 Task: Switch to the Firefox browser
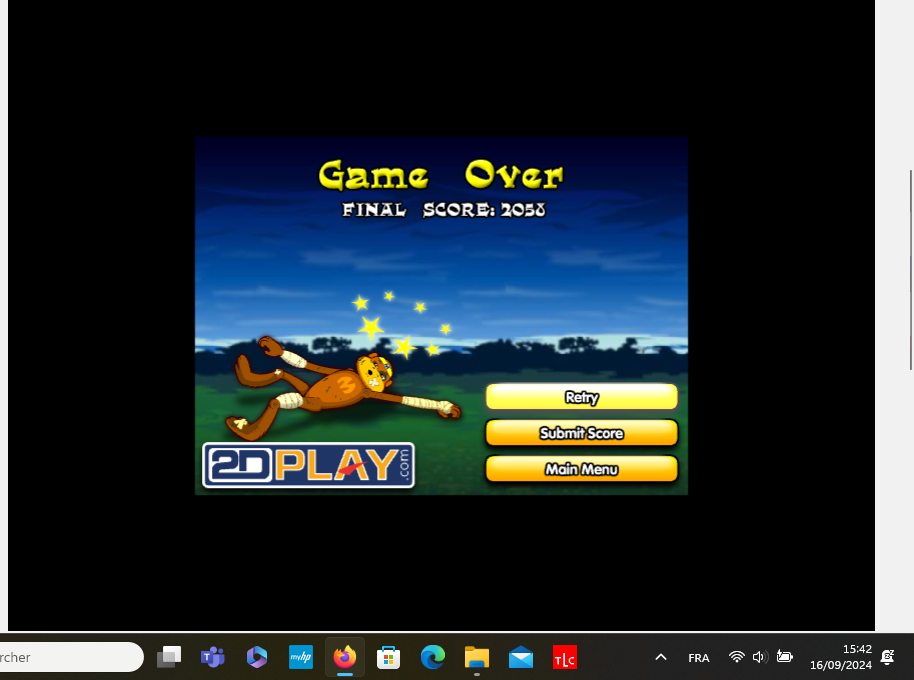345,657
